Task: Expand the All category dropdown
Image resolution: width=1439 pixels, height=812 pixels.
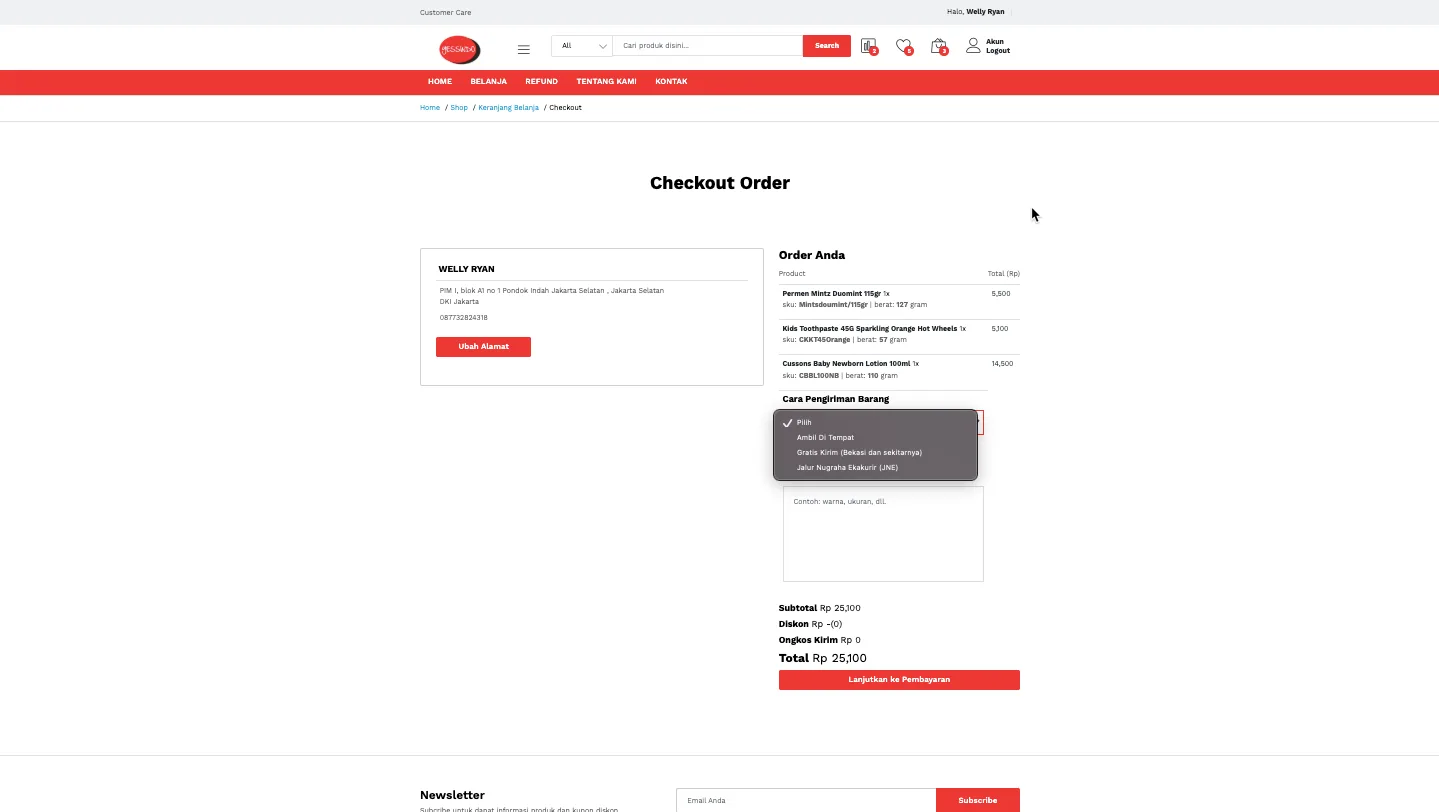Action: 582,46
